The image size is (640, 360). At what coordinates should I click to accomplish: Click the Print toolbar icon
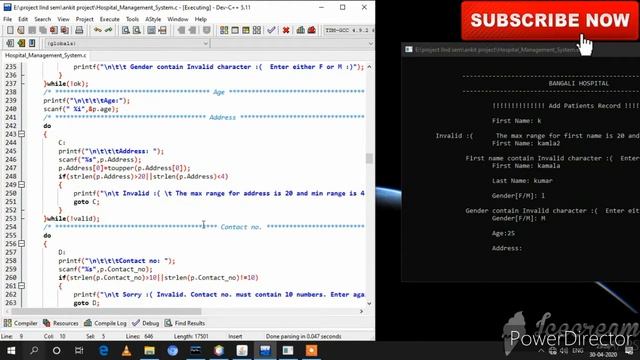coord(79,30)
